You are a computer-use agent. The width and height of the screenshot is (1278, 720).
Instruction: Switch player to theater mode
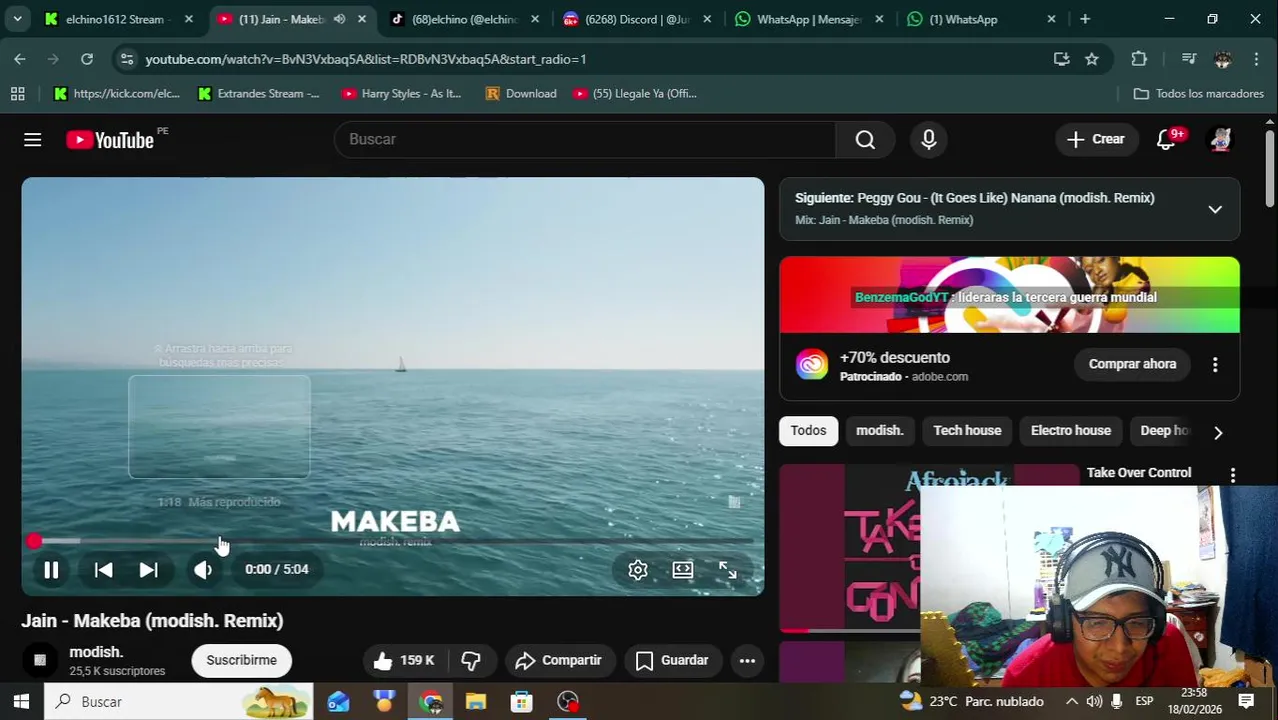point(683,570)
